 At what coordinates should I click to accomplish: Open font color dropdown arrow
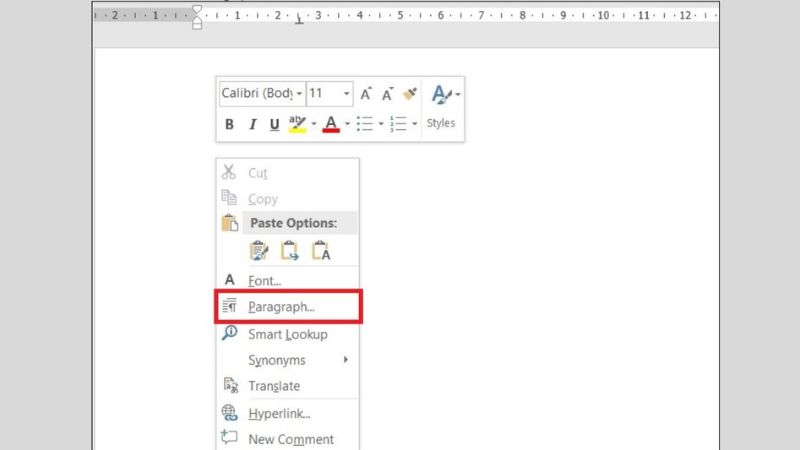pos(347,123)
